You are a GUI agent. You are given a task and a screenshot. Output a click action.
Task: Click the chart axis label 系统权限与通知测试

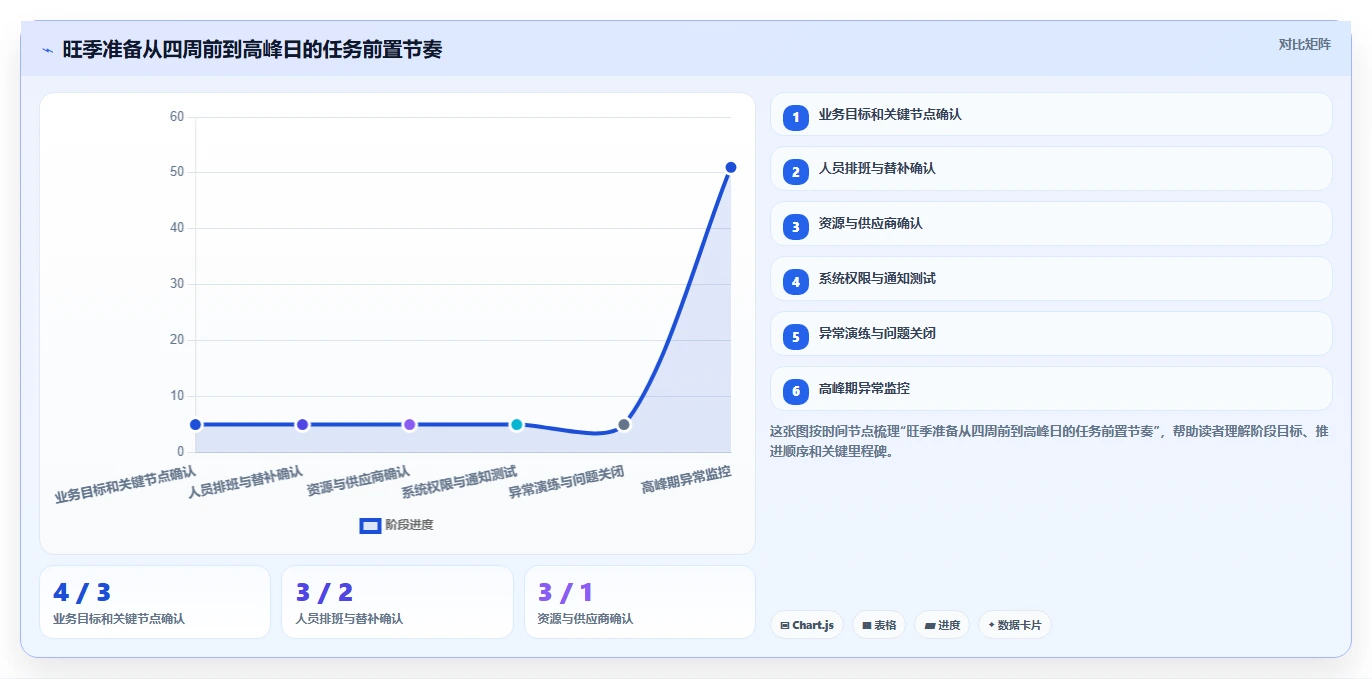coord(460,482)
